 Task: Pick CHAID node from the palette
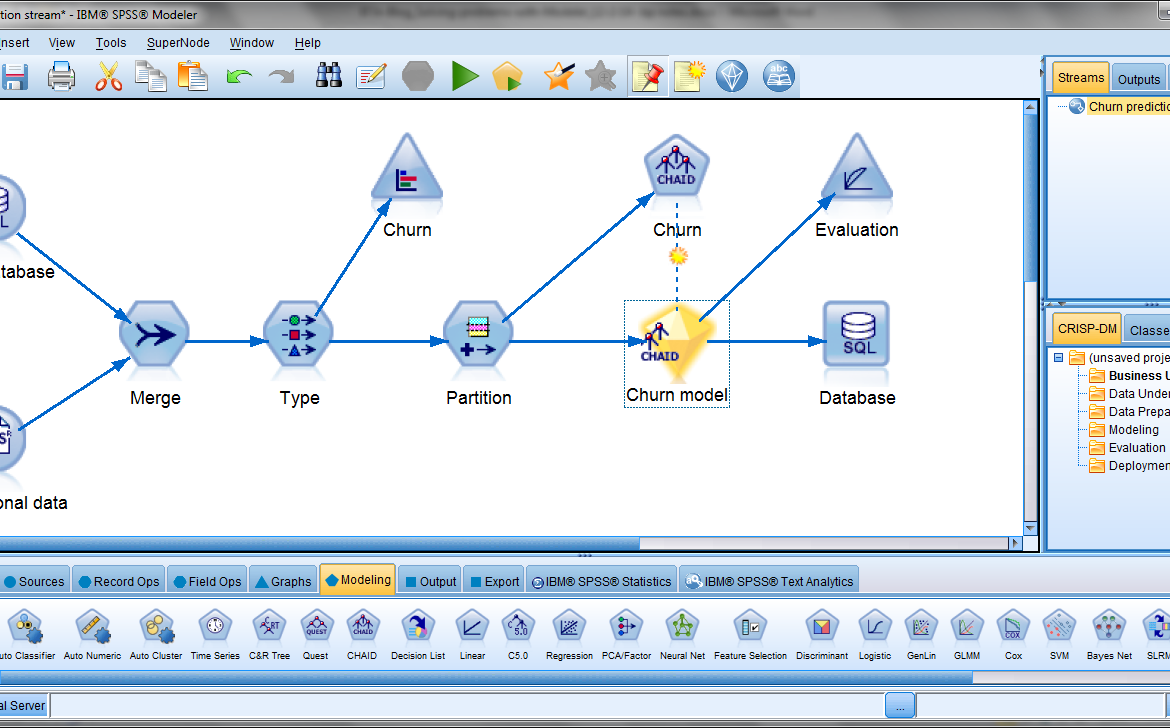click(x=362, y=636)
